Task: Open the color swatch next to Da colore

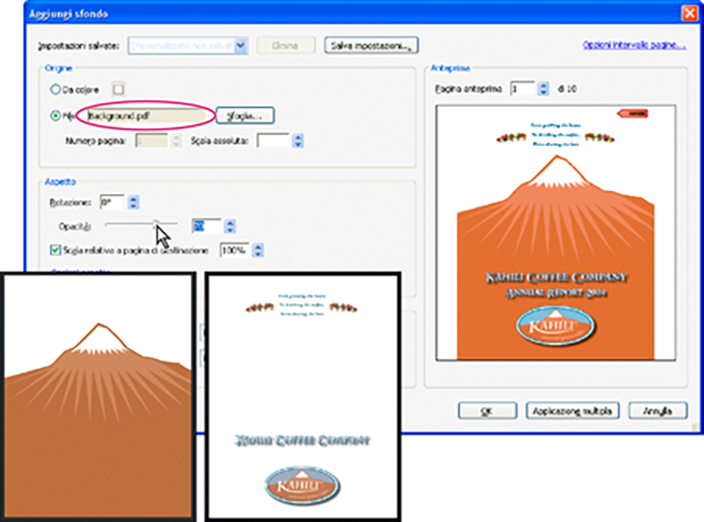Action: pyautogui.click(x=119, y=89)
